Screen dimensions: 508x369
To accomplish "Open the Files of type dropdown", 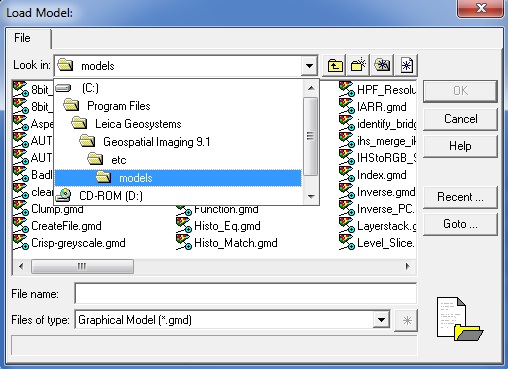I will pos(381,320).
